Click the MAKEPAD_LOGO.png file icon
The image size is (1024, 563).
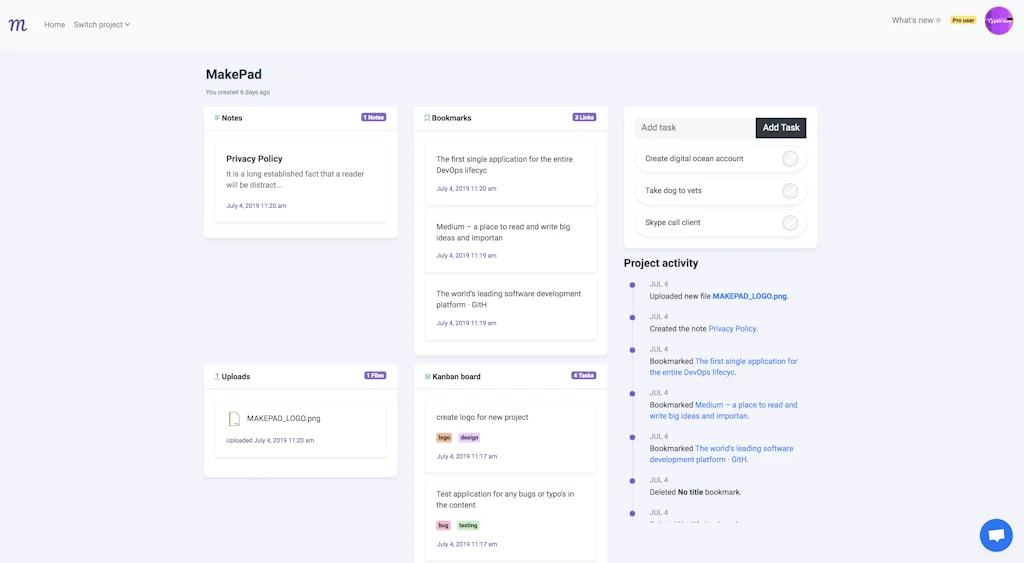click(x=234, y=419)
